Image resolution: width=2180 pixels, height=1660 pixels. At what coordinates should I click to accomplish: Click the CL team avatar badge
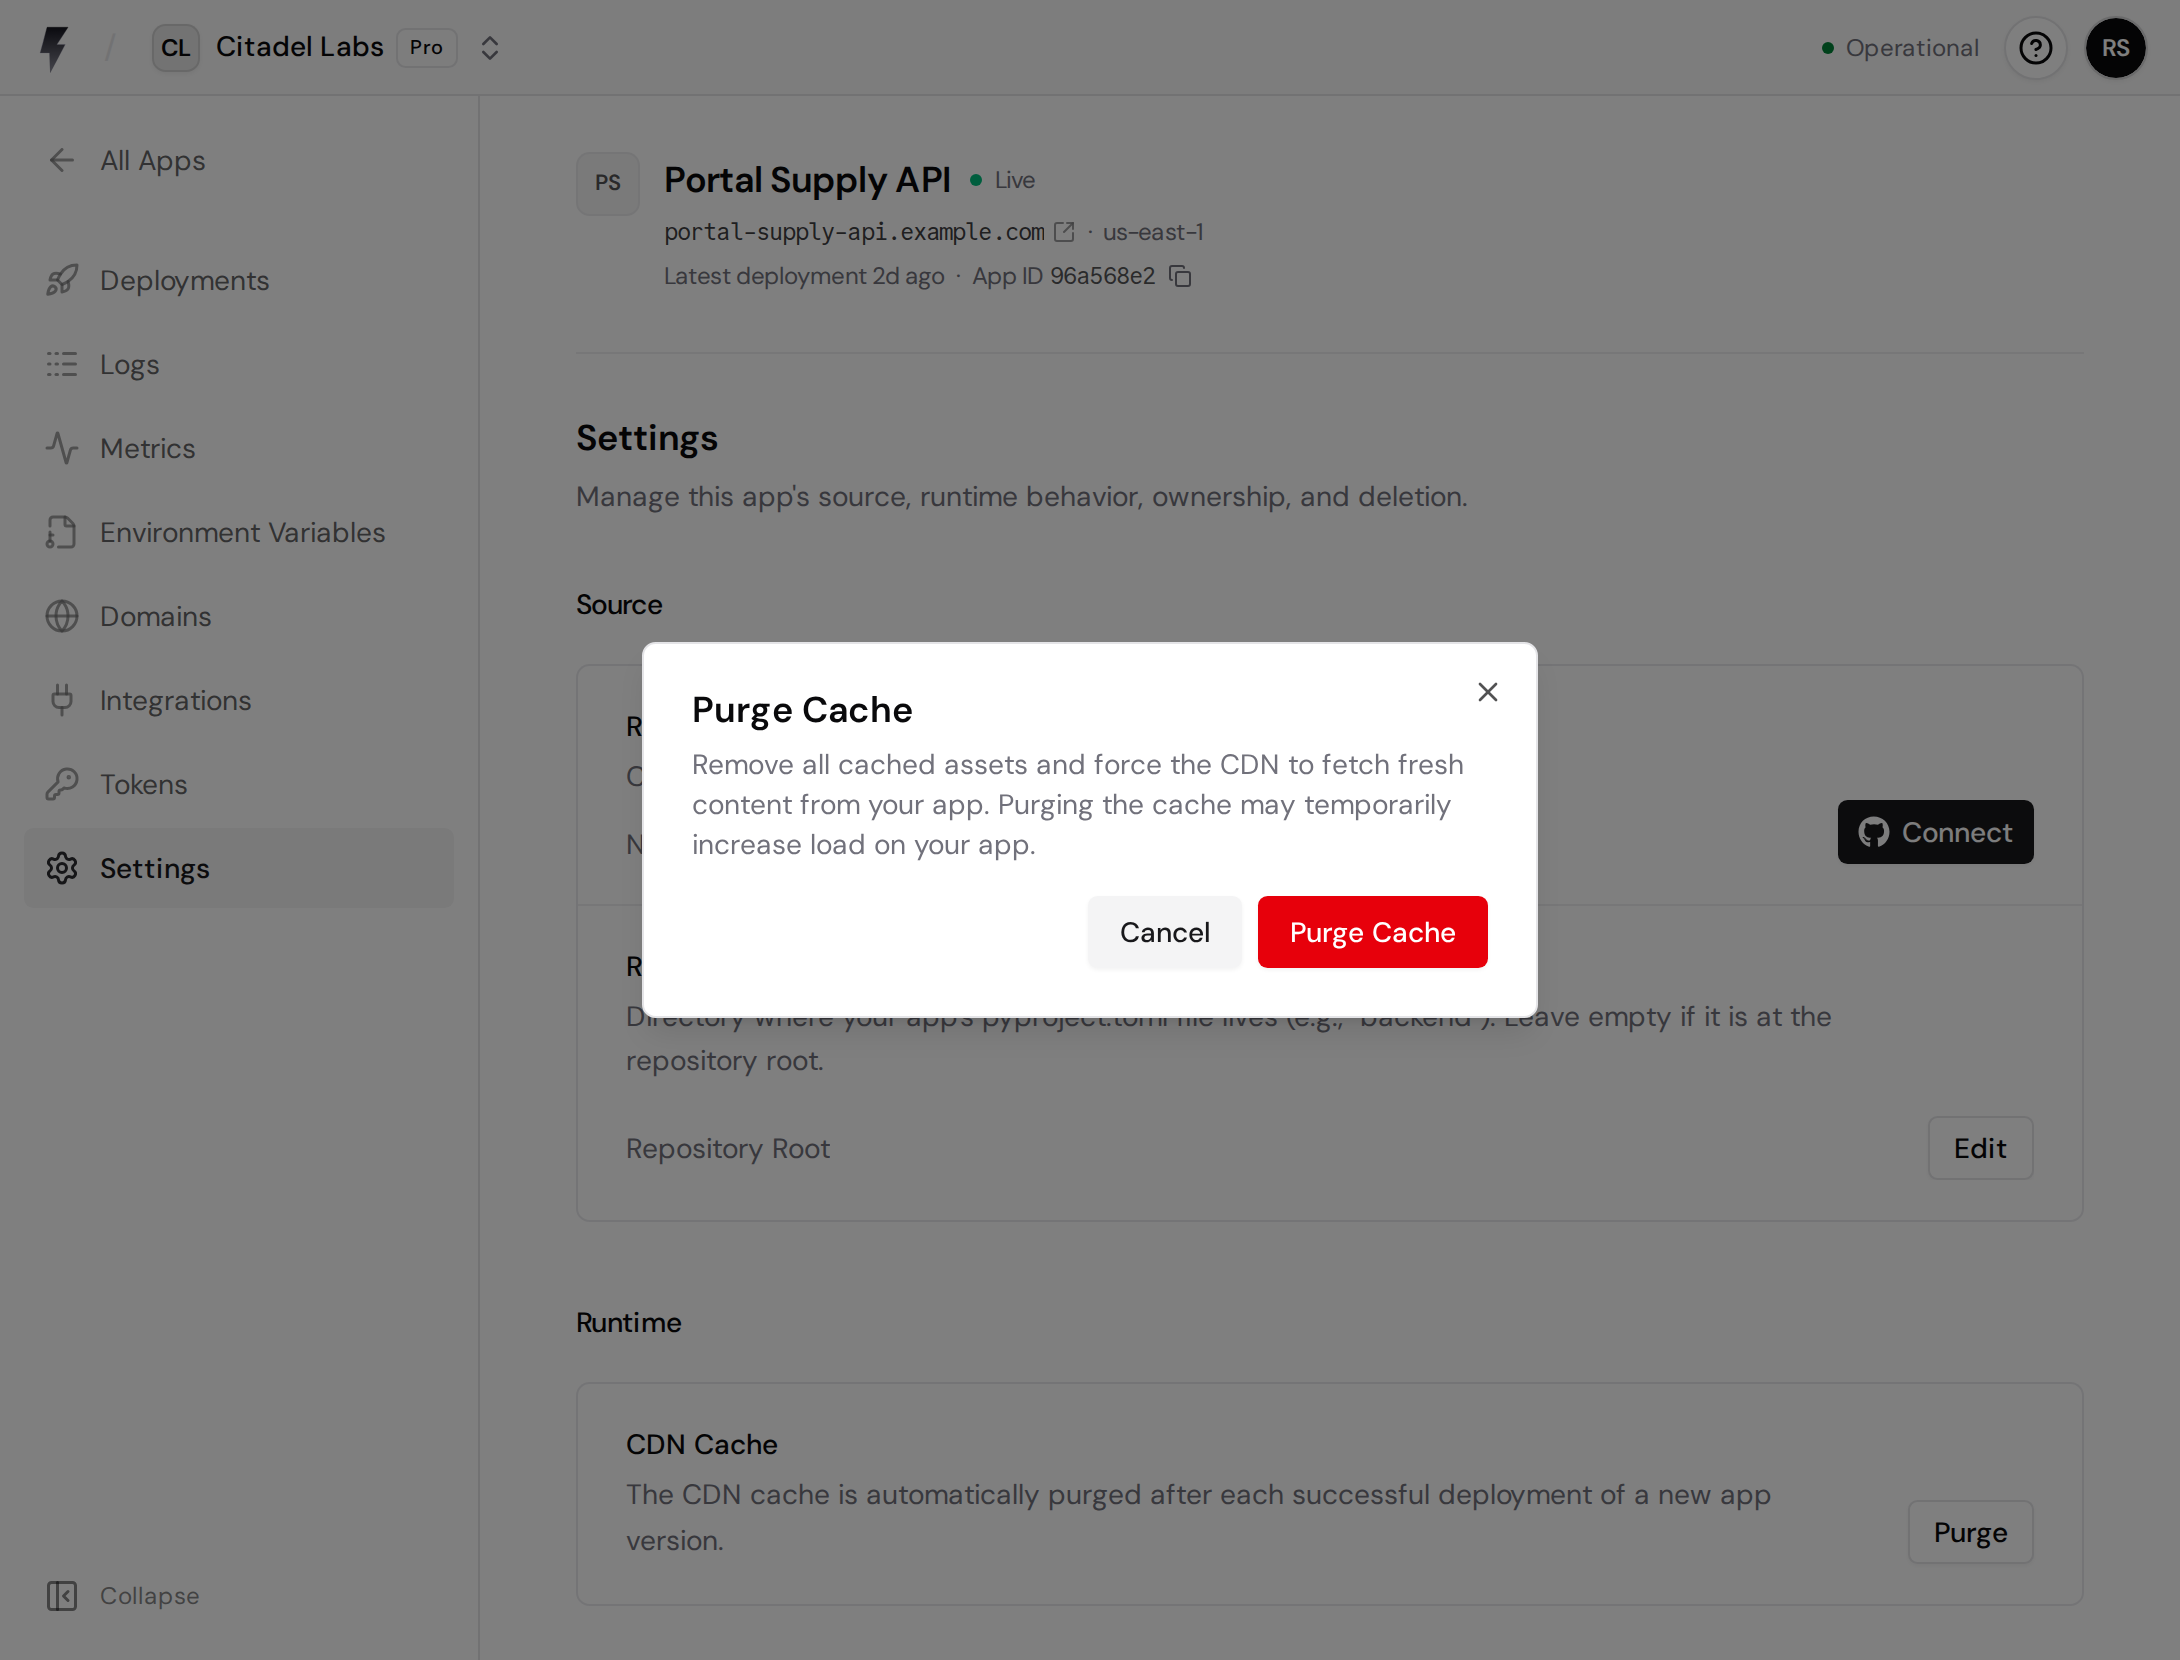click(176, 48)
